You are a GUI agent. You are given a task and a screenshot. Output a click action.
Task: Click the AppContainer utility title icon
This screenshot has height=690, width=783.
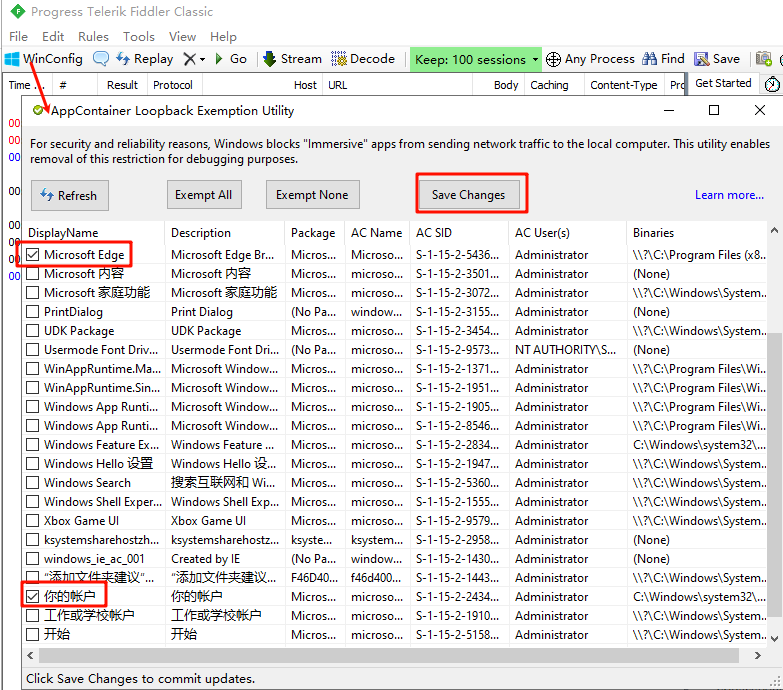[x=38, y=110]
